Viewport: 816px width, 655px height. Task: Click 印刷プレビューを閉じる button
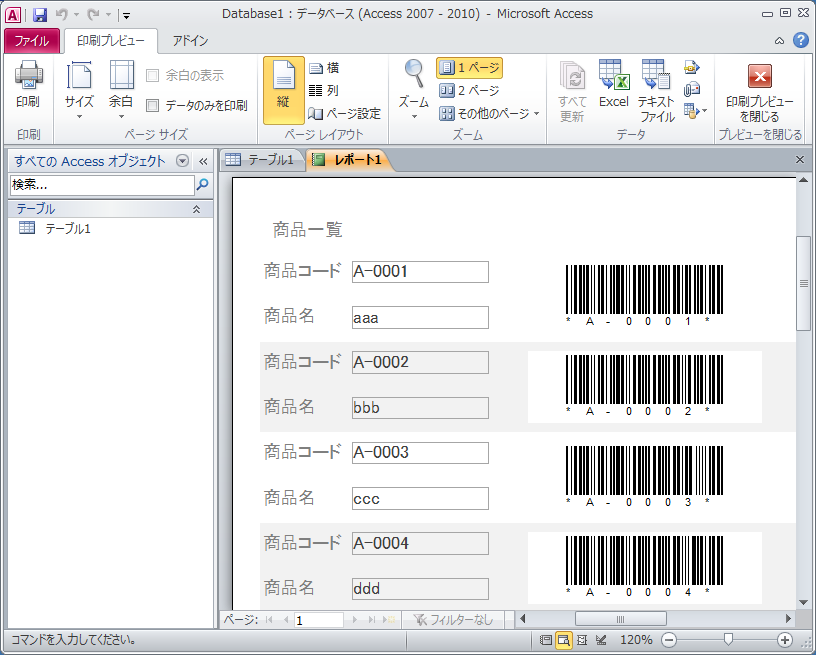click(760, 93)
